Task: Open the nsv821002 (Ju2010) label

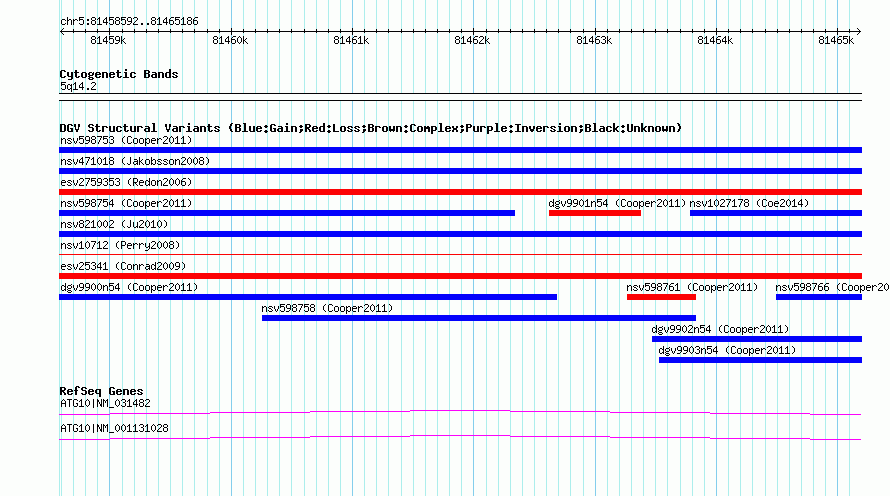Action: coord(114,224)
